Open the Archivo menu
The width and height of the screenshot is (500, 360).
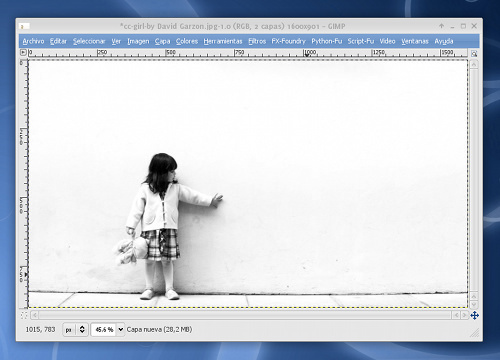pos(33,41)
